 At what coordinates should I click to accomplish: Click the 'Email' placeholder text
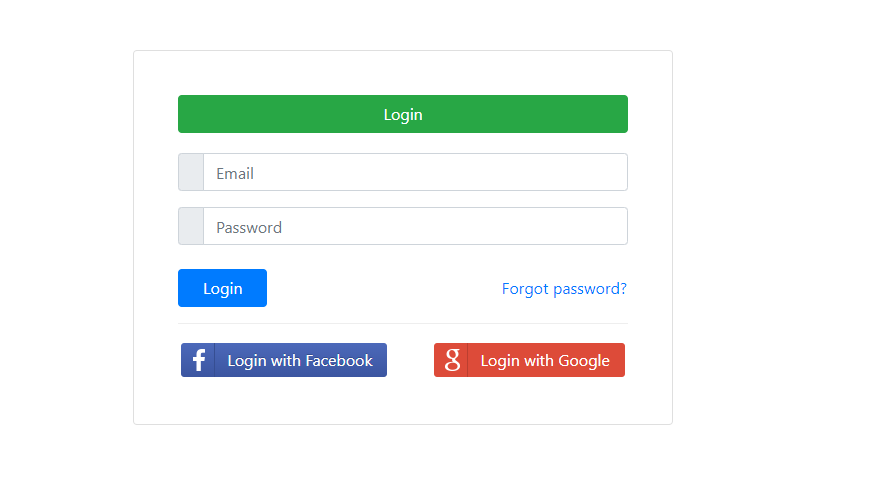(x=235, y=173)
